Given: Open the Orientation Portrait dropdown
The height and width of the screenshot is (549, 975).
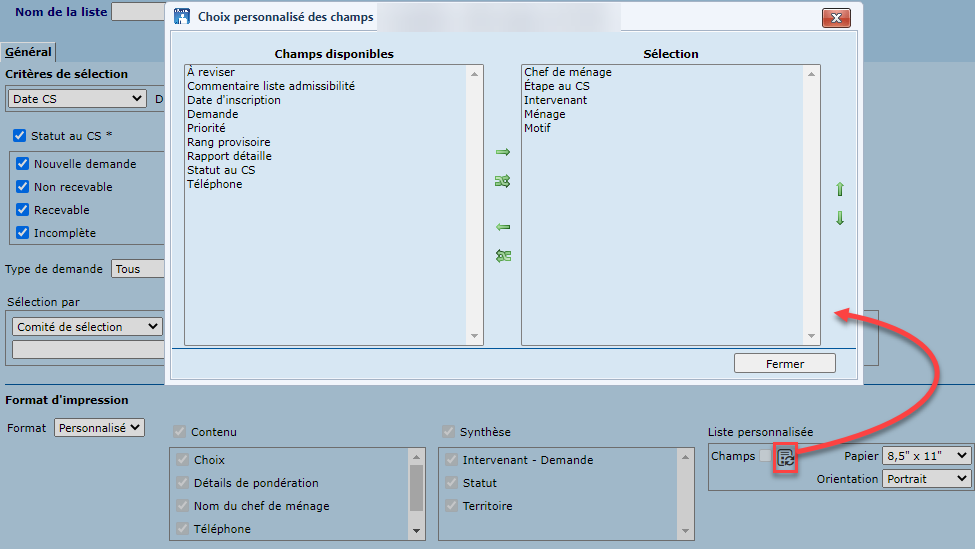Looking at the screenshot, I should coord(927,479).
